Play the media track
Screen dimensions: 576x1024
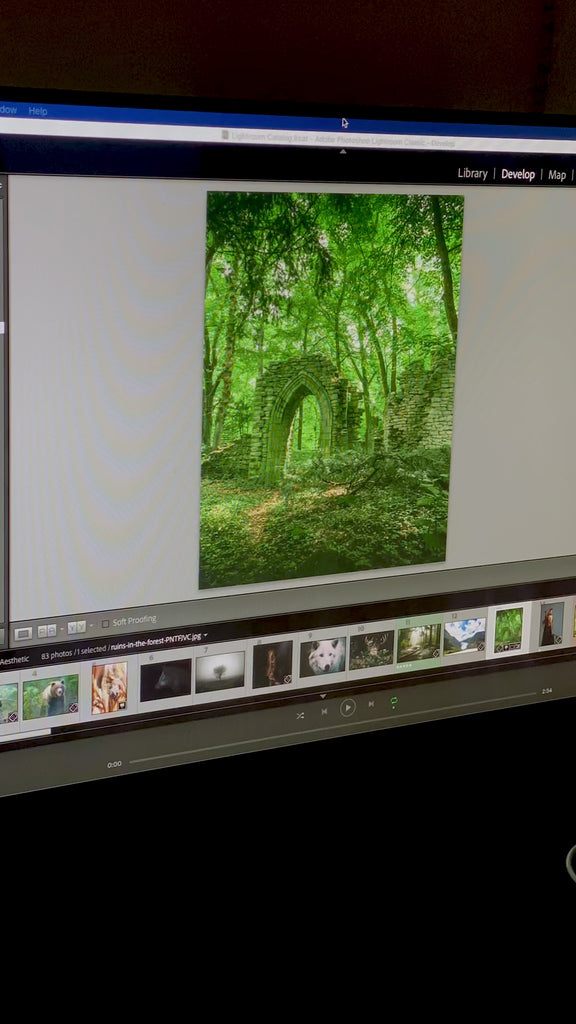347,707
